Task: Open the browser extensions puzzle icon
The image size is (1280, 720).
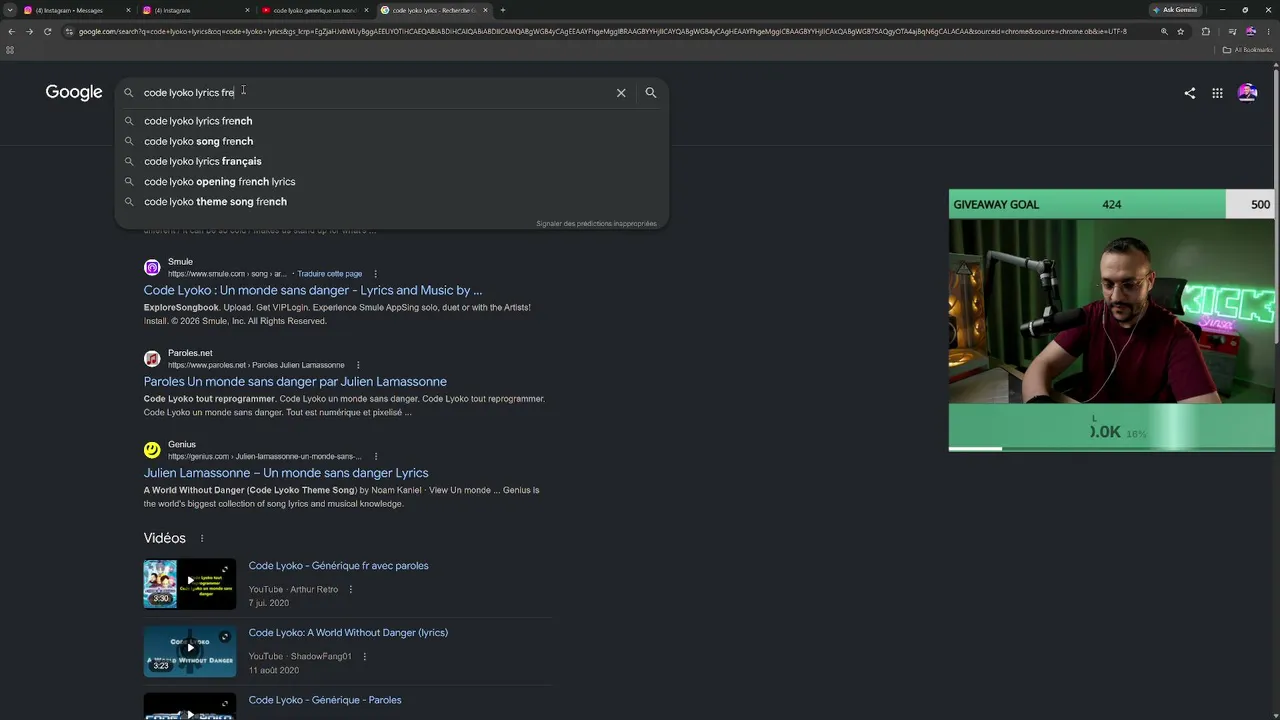Action: coord(1205,31)
